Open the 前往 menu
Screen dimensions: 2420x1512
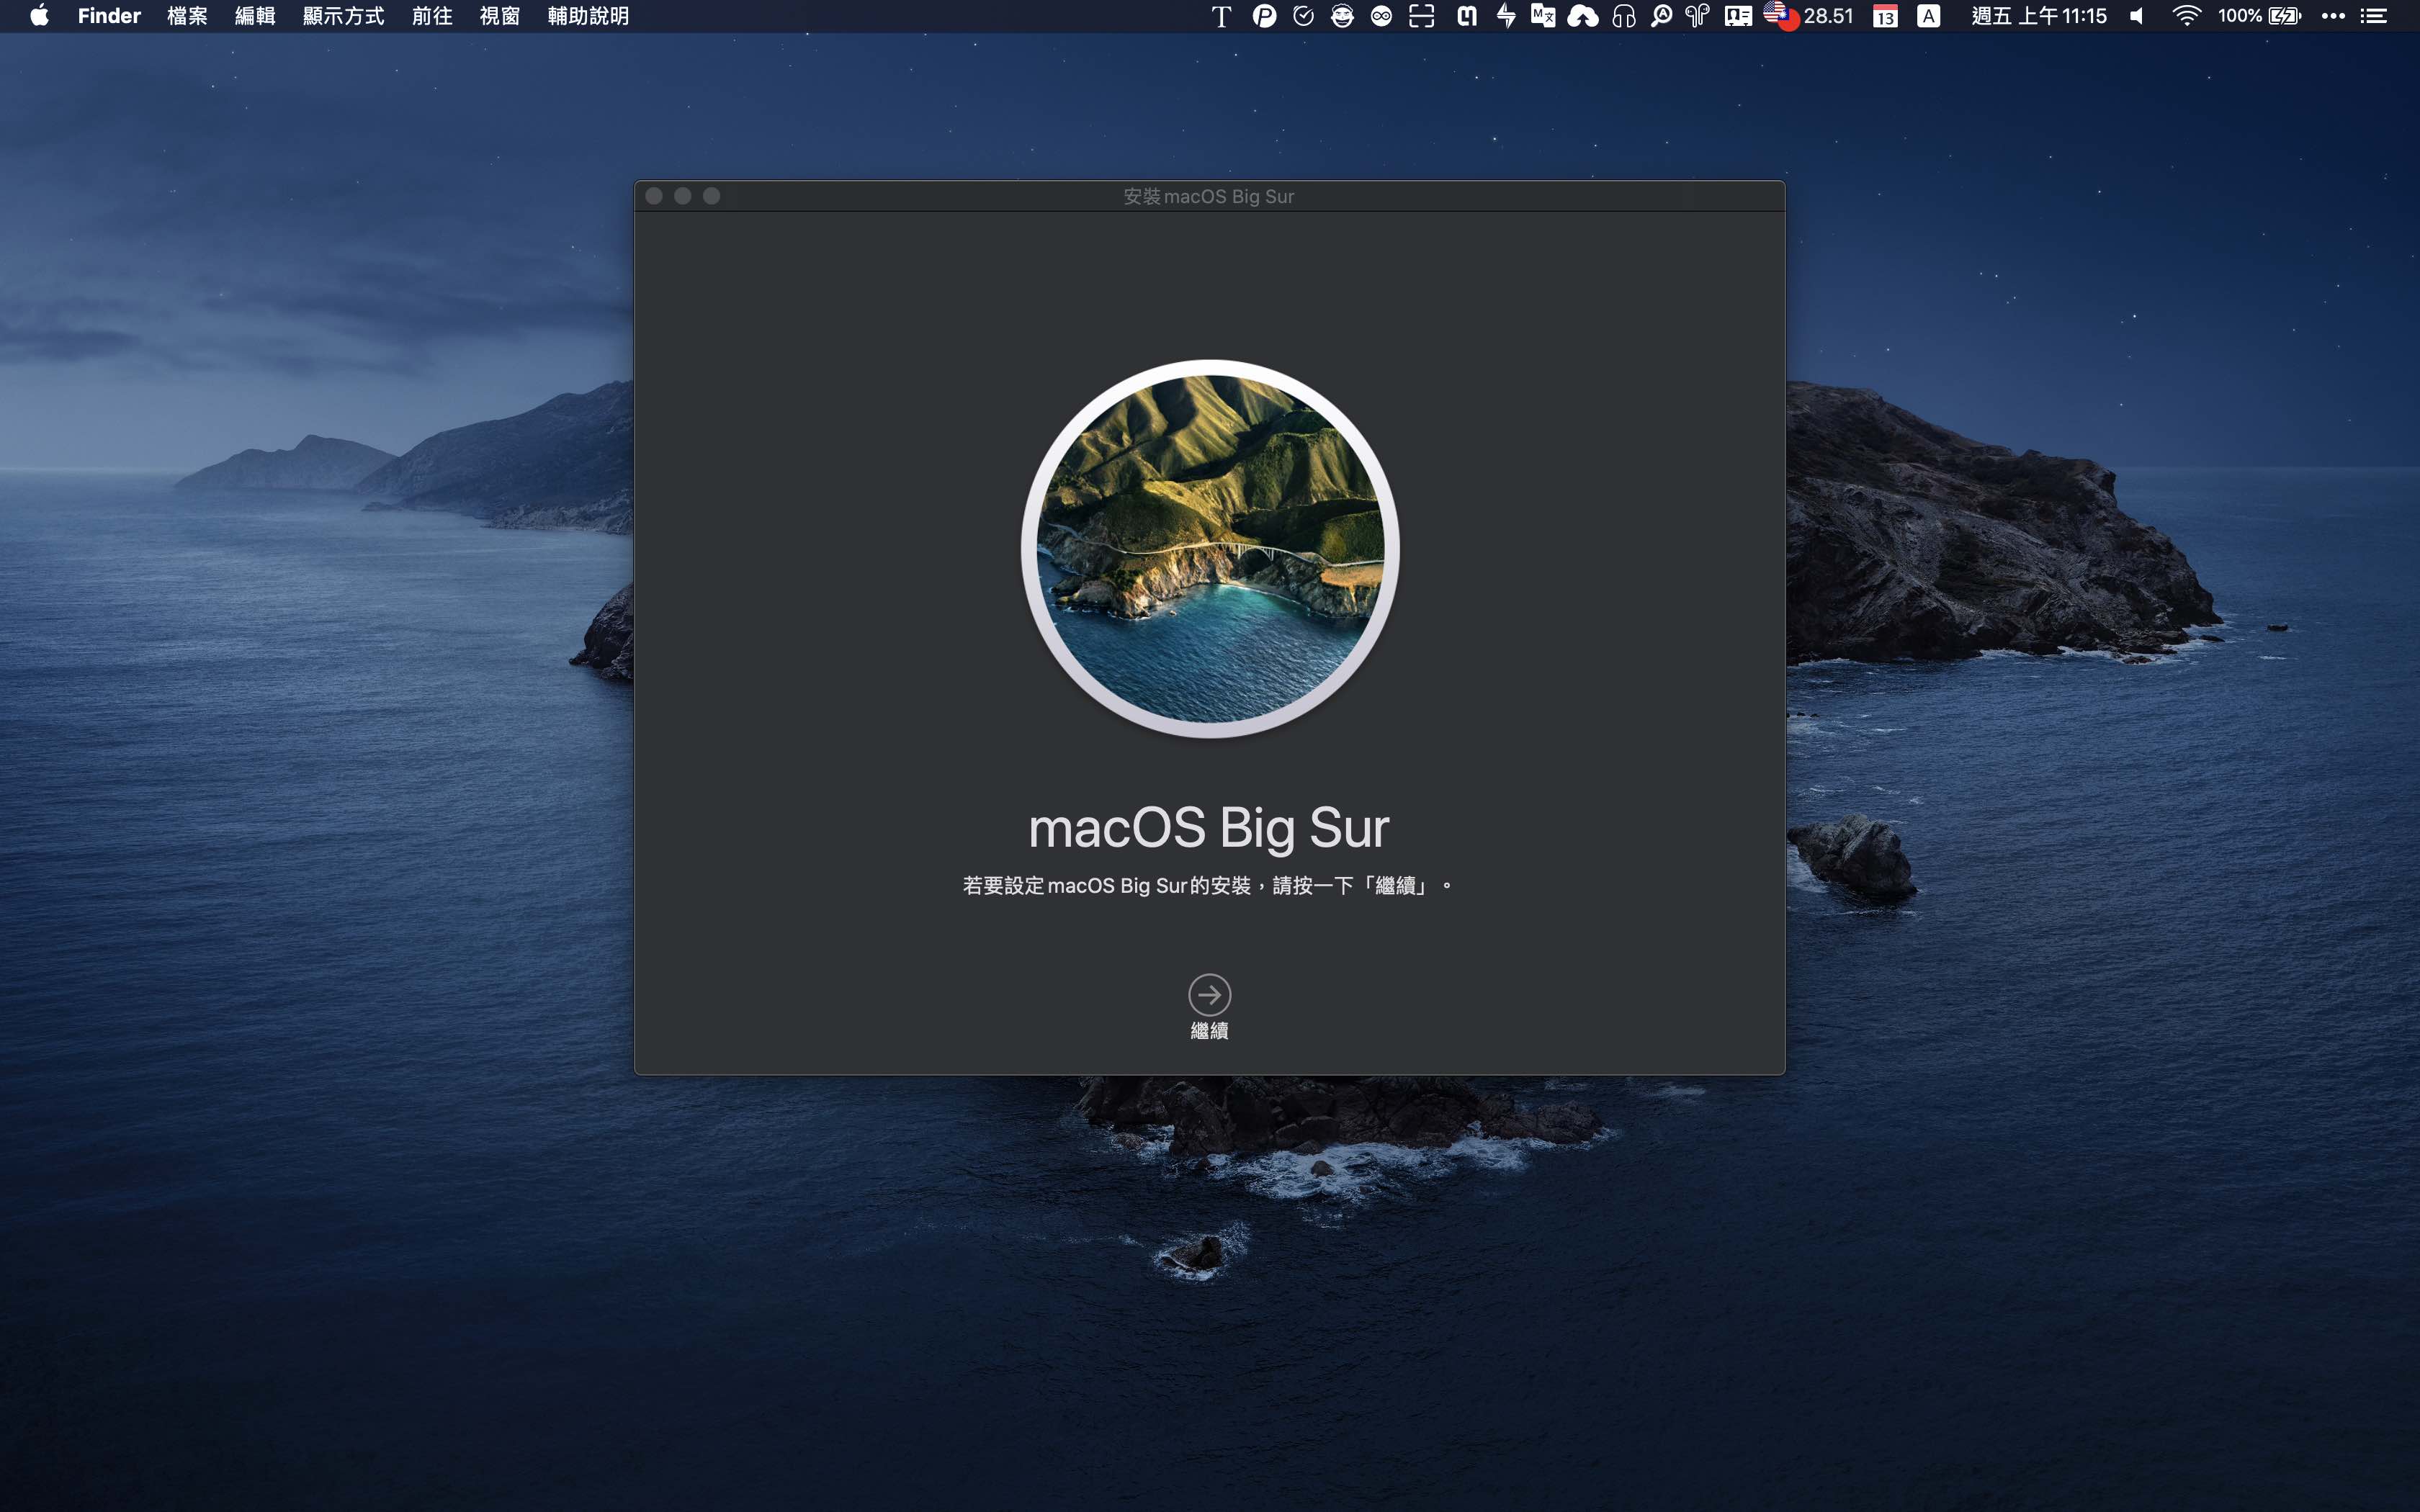coord(432,16)
